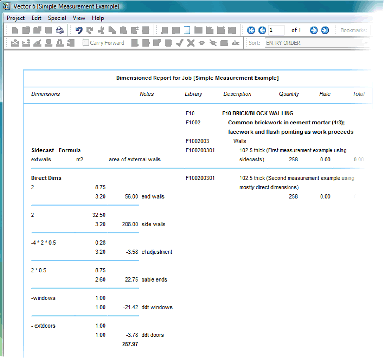
Task: Click the new document toolbar icon
Action: click(15, 30)
